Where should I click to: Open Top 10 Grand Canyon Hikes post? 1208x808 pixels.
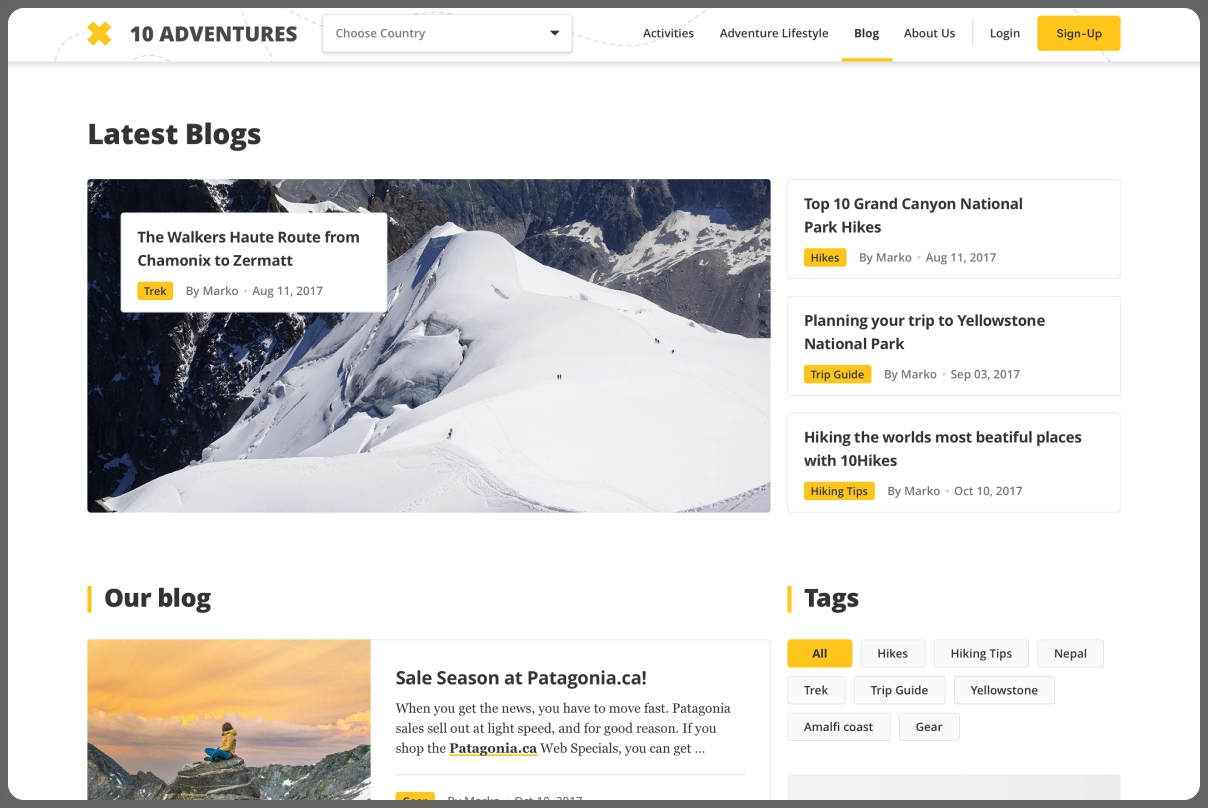click(913, 215)
